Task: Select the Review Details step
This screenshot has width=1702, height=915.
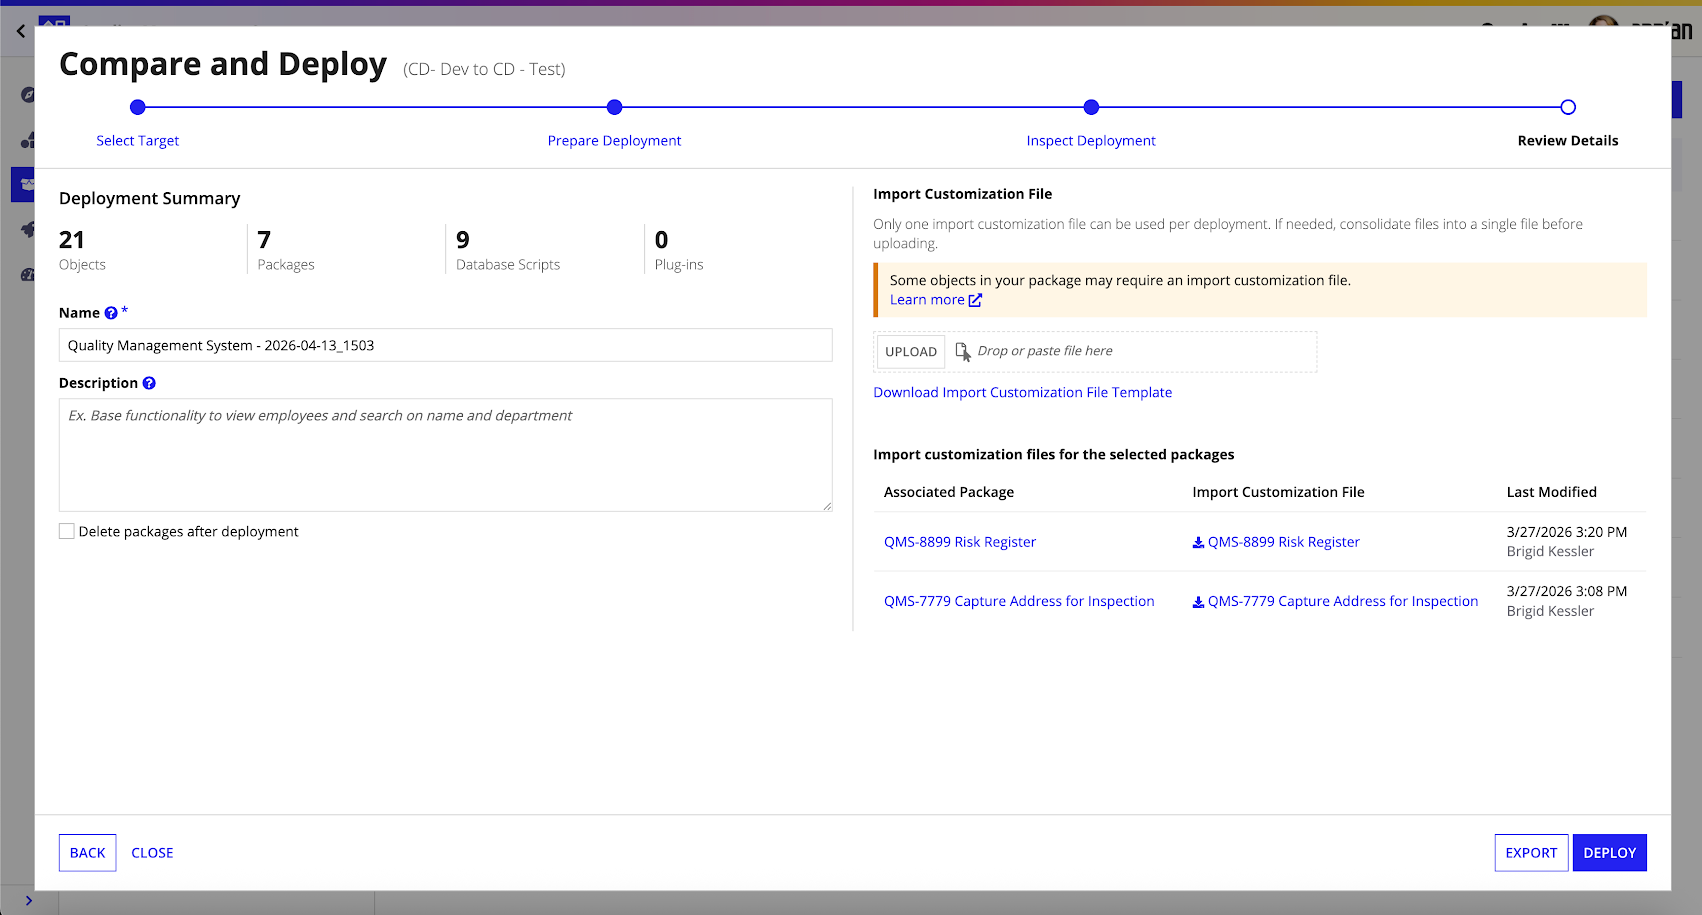Action: [1568, 141]
